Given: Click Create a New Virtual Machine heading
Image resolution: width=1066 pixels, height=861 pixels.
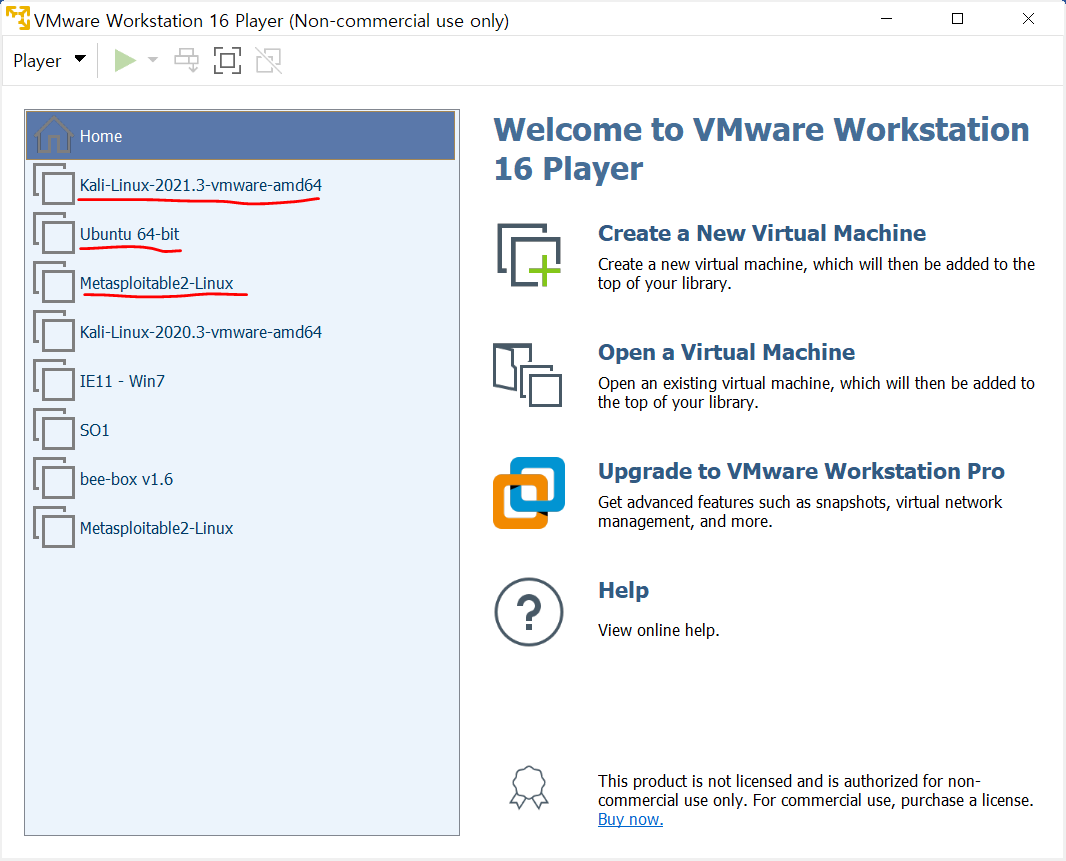Looking at the screenshot, I should (761, 233).
